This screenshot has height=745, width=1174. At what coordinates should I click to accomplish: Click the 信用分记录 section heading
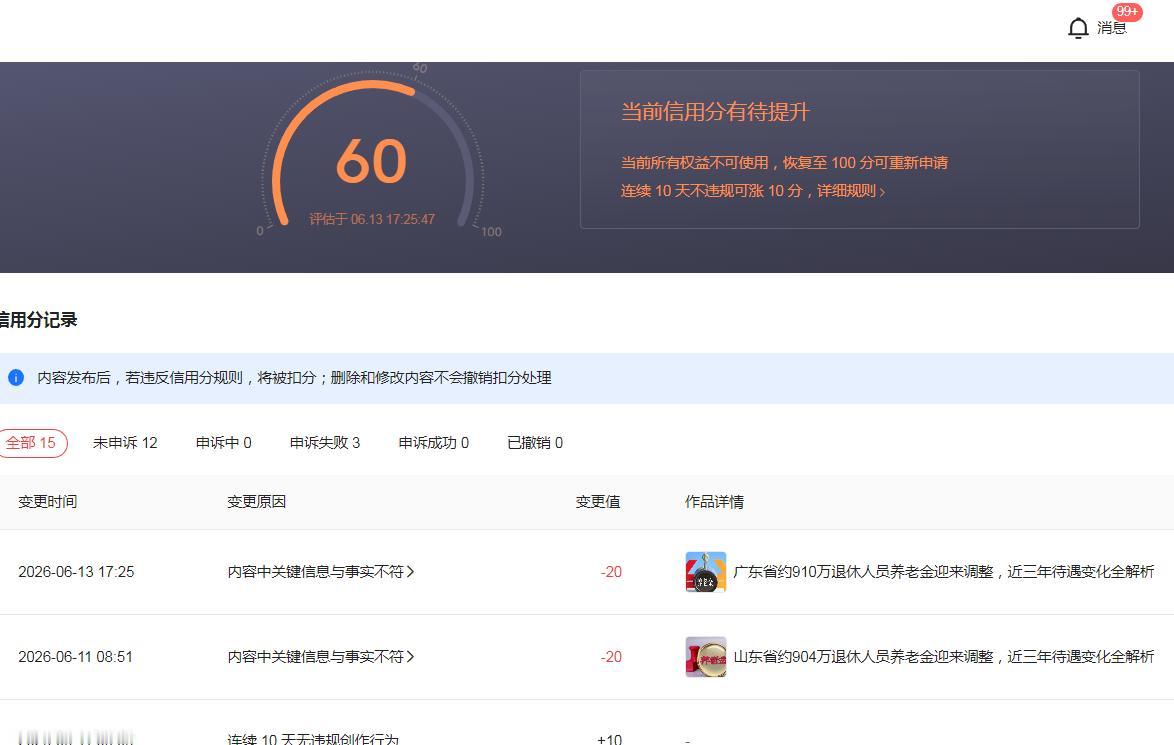[x=38, y=320]
